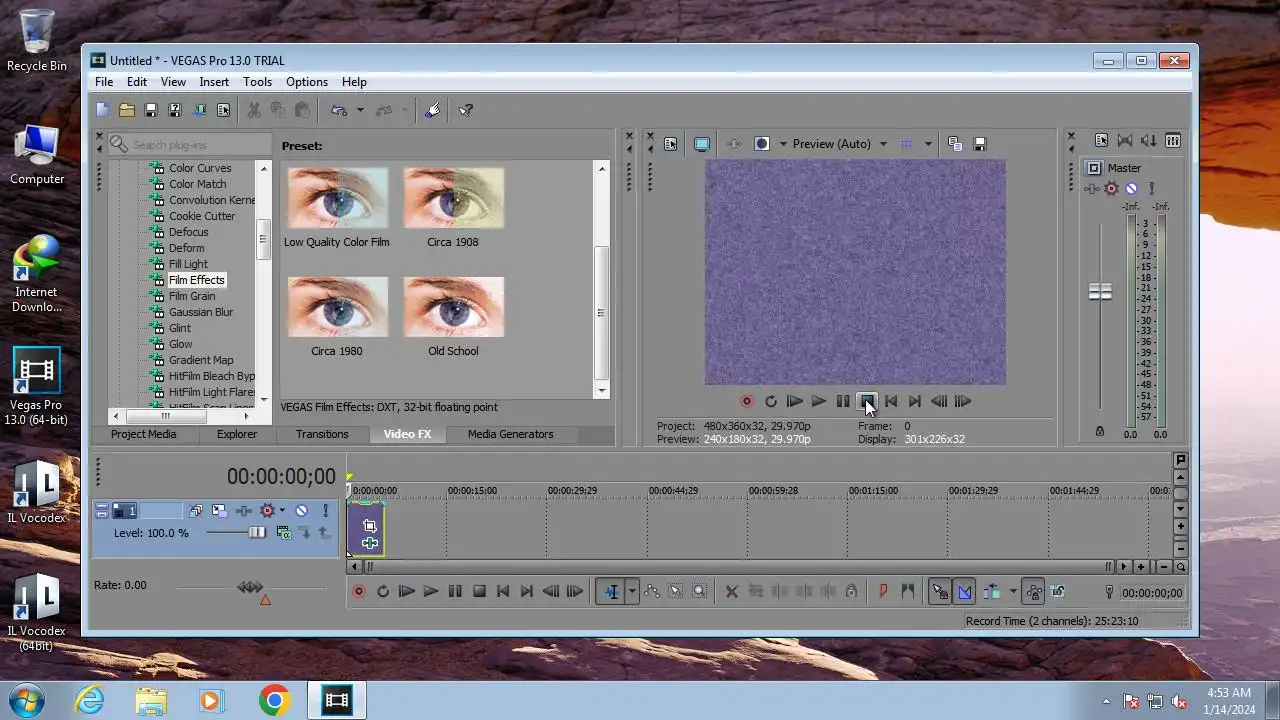Click the What's This help icon
Image resolution: width=1280 pixels, height=720 pixels.
pyautogui.click(x=466, y=110)
